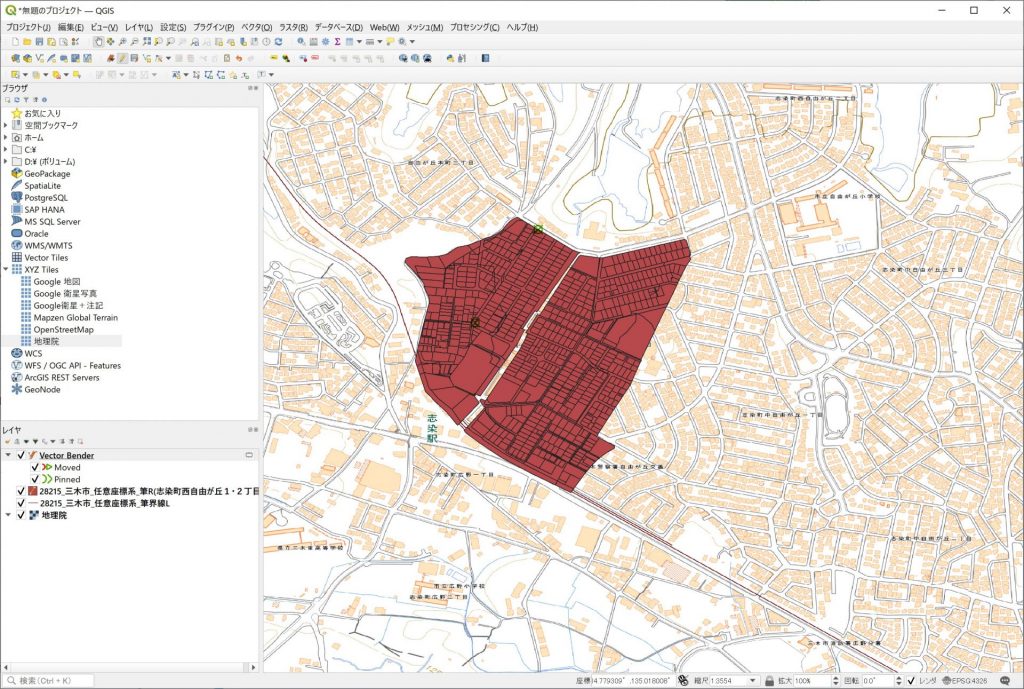The image size is (1024, 689).
Task: Open the statistics sigma icon
Action: click(x=337, y=42)
